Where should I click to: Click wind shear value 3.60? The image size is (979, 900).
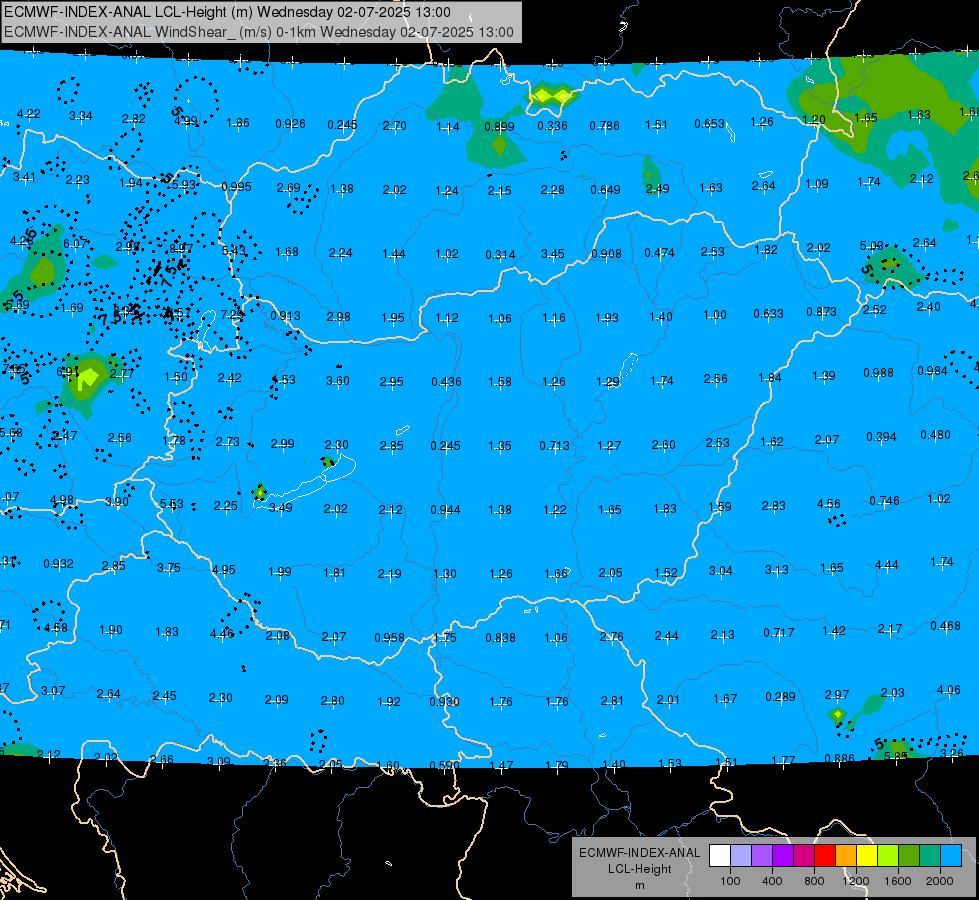point(338,380)
